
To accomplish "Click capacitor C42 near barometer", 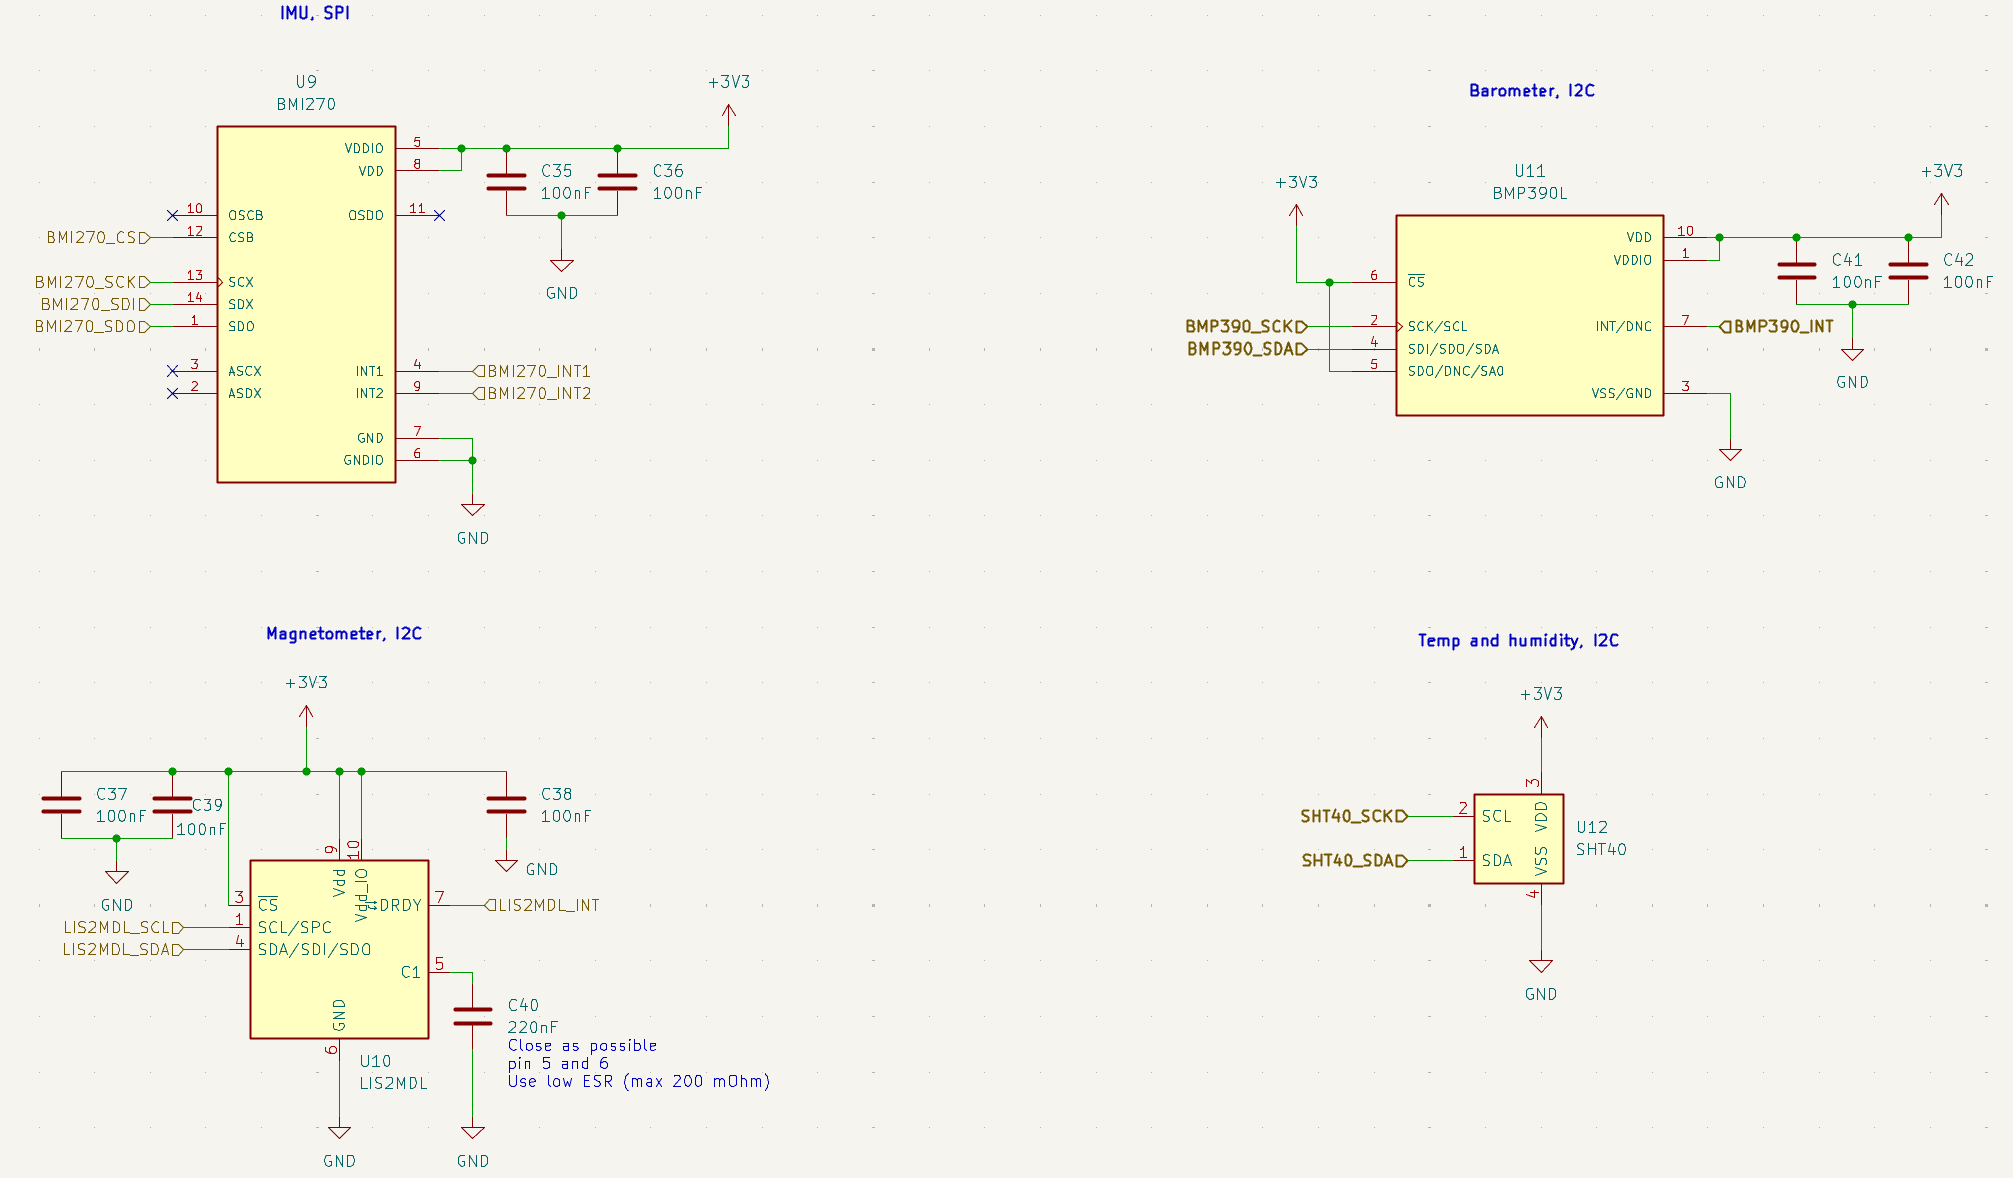I will point(1907,271).
